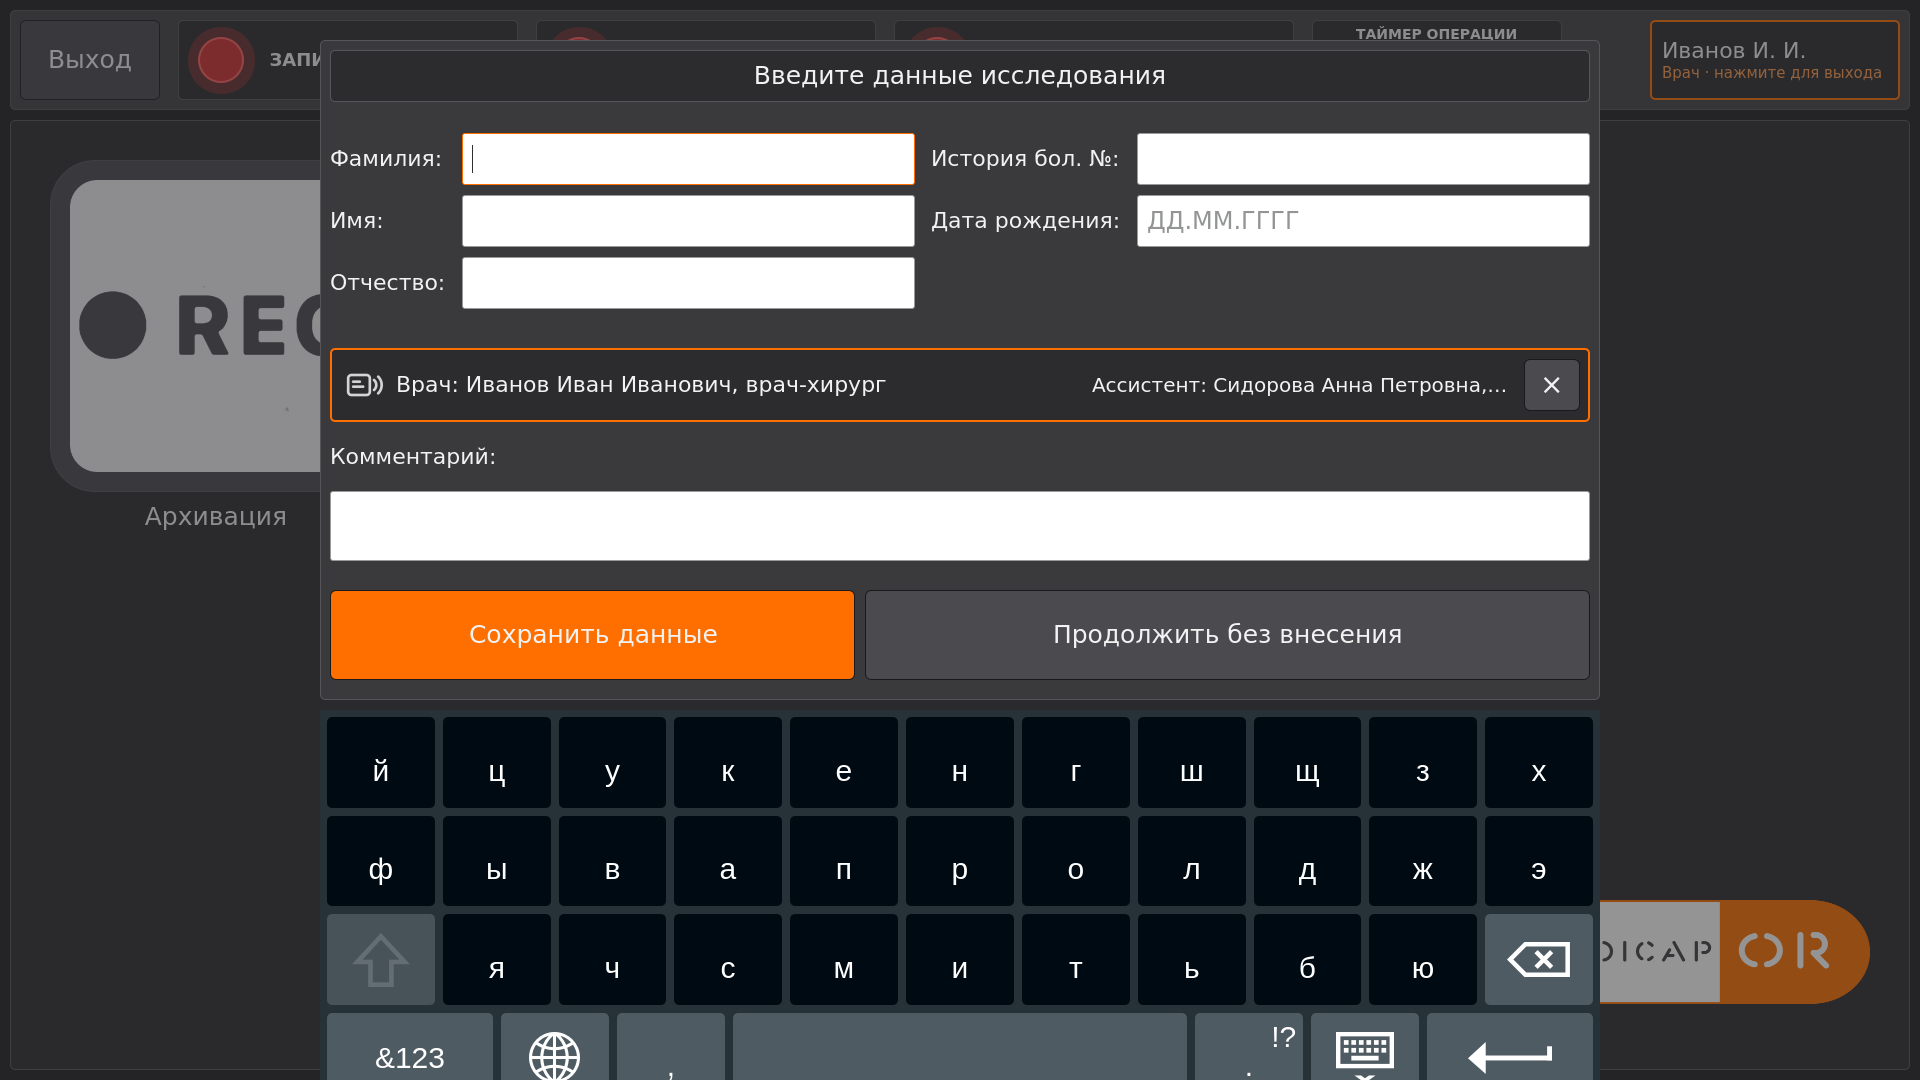The width and height of the screenshot is (1920, 1080).
Task: Tap the щ key
Action: click(1307, 762)
